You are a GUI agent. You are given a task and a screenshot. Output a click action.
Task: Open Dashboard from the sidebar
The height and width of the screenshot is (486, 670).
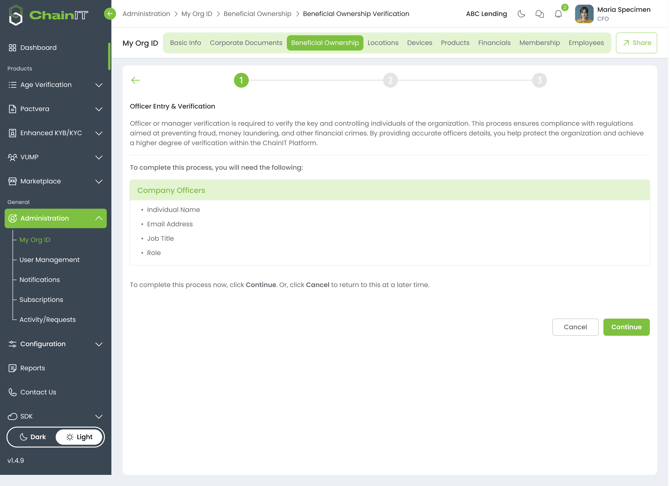click(38, 48)
